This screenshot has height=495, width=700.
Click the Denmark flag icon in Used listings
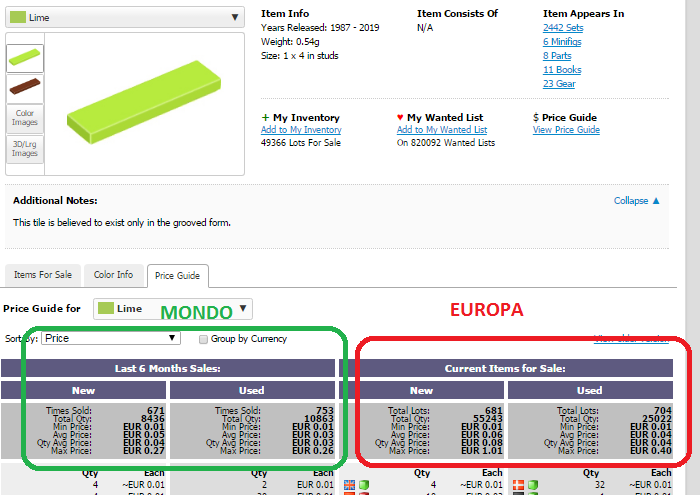[518, 485]
